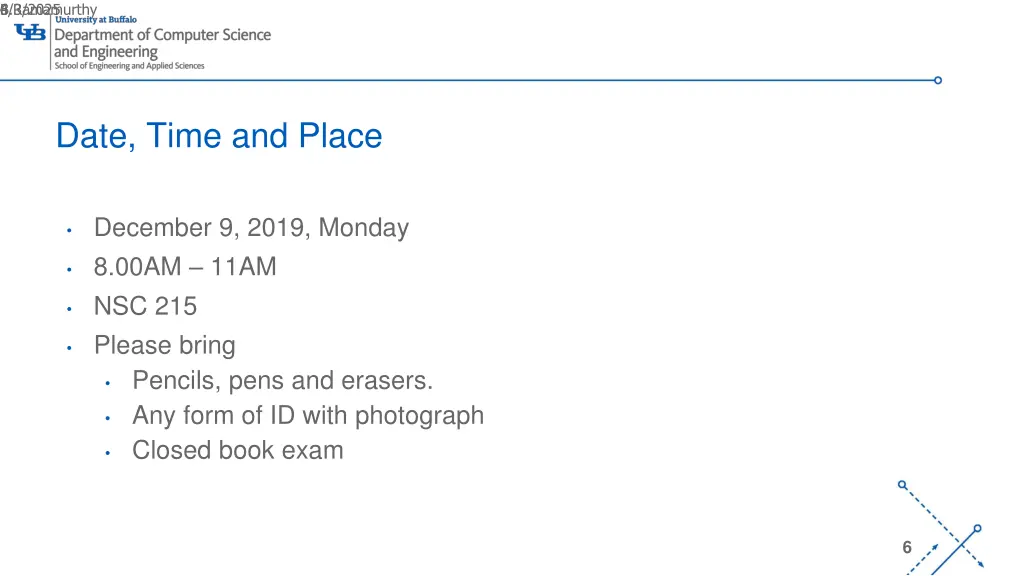Click the University at Buffalo label
1024x576 pixels.
point(96,20)
